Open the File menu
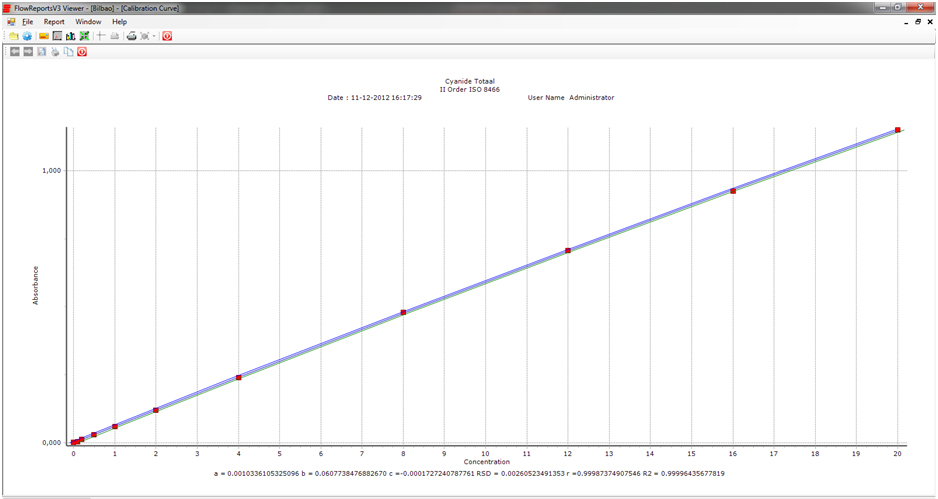The width and height of the screenshot is (938, 499). pos(27,21)
